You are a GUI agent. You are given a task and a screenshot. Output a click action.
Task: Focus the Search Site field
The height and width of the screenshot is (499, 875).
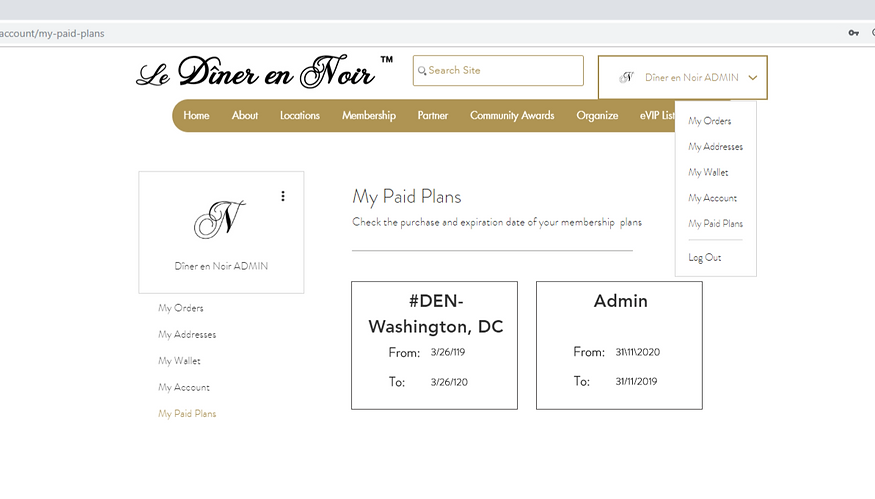498,70
